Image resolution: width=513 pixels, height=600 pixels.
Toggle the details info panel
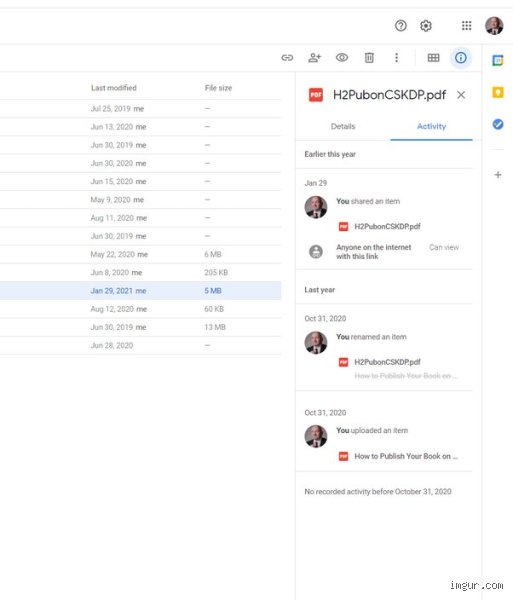coord(461,58)
